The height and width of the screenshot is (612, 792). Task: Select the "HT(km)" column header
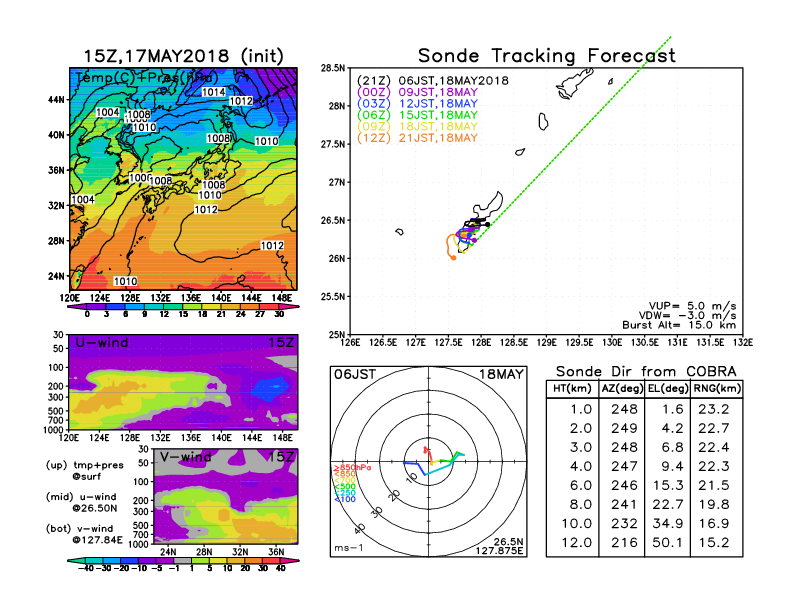tap(572, 388)
